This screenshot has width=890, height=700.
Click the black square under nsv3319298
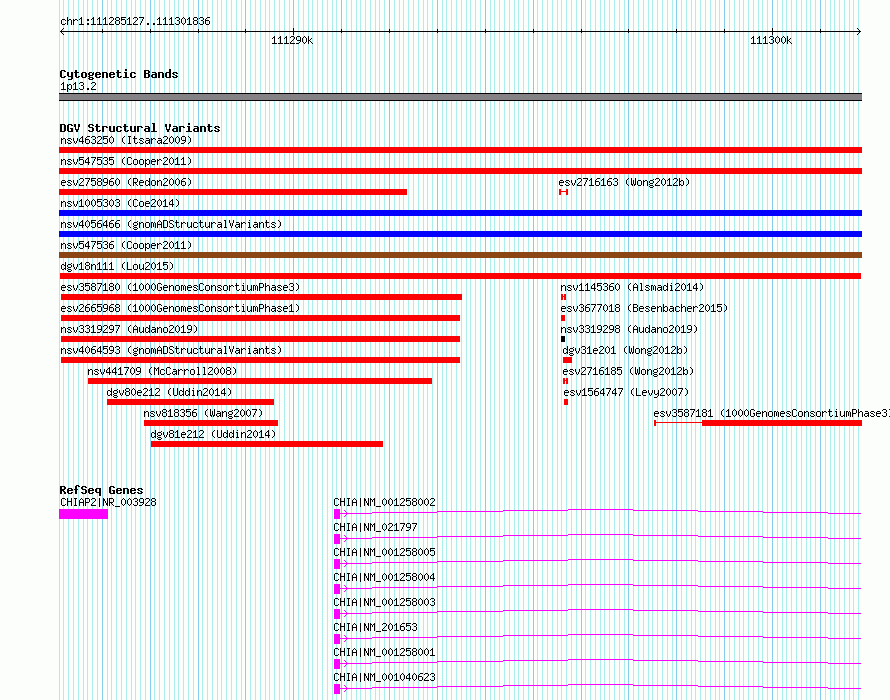pyautogui.click(x=562, y=339)
